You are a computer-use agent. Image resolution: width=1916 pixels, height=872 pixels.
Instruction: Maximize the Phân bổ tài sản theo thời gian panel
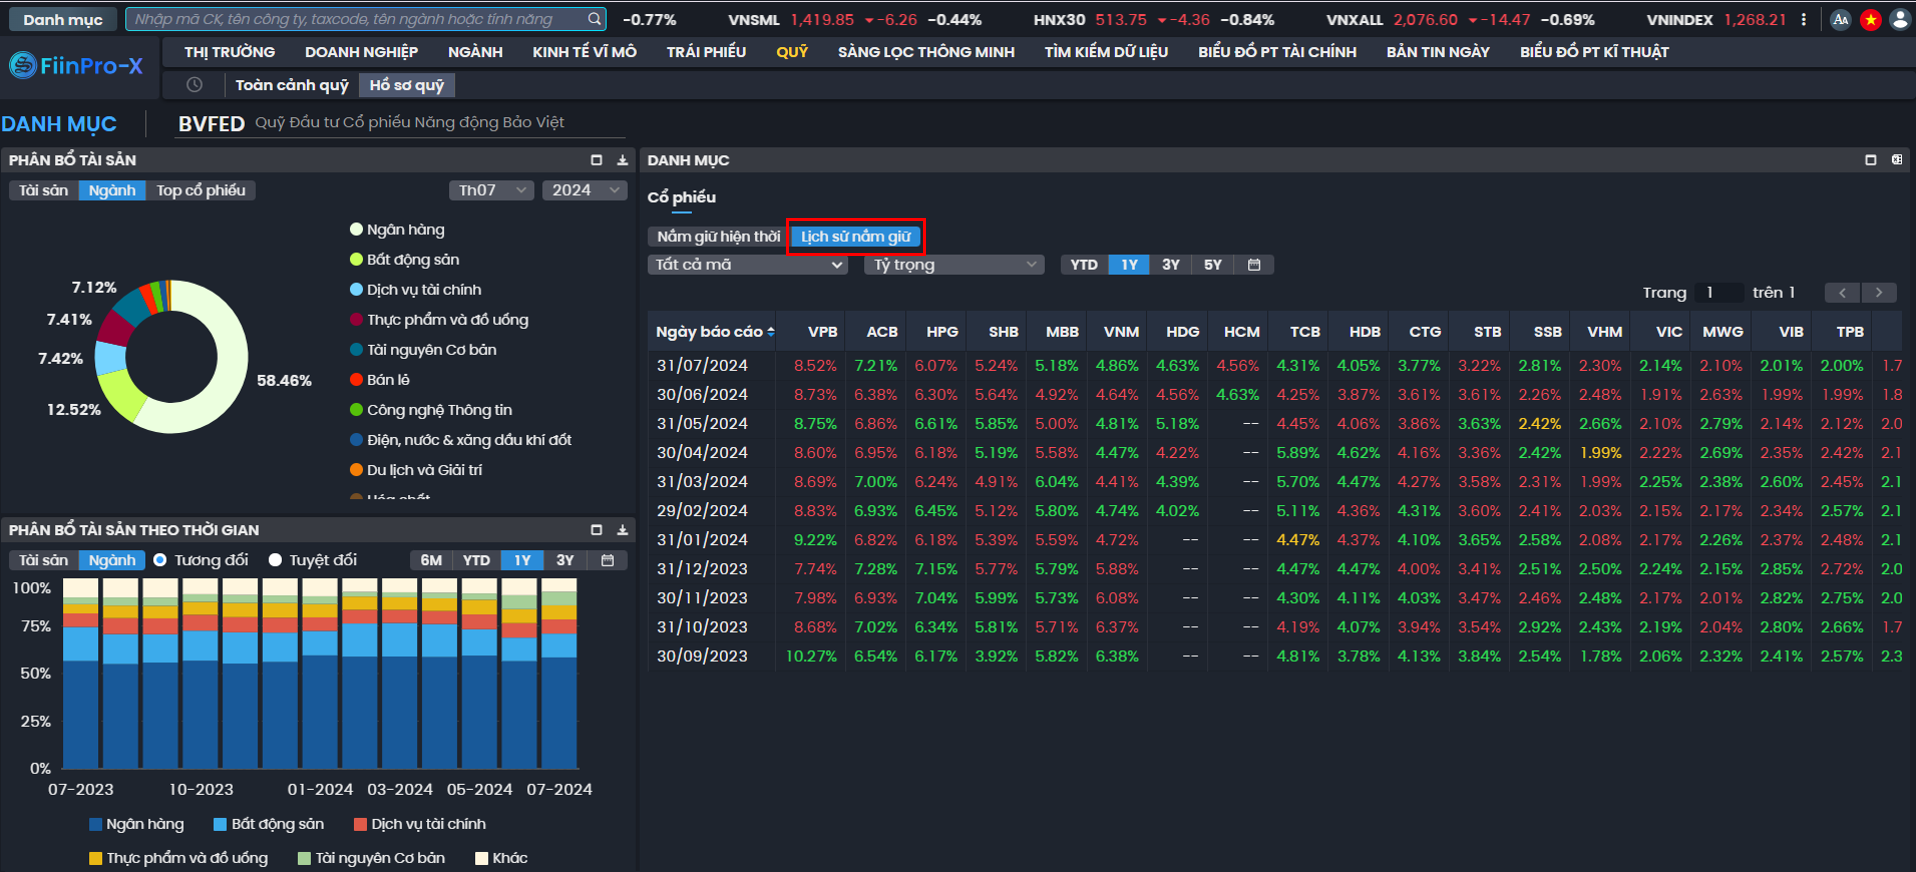596,530
